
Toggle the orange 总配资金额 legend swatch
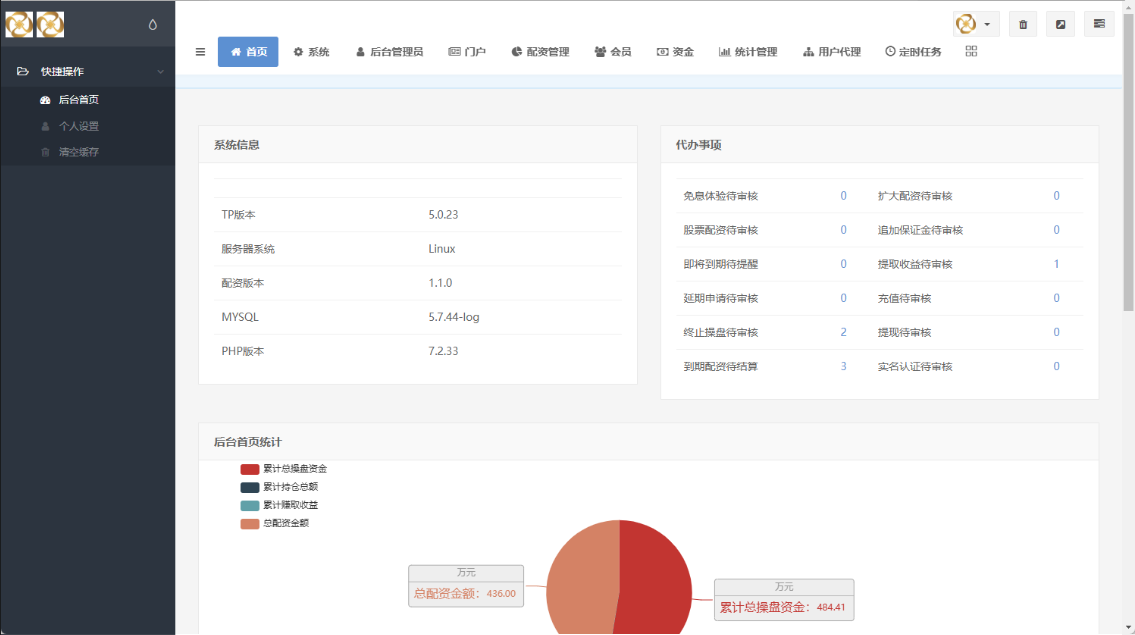pyautogui.click(x=250, y=523)
